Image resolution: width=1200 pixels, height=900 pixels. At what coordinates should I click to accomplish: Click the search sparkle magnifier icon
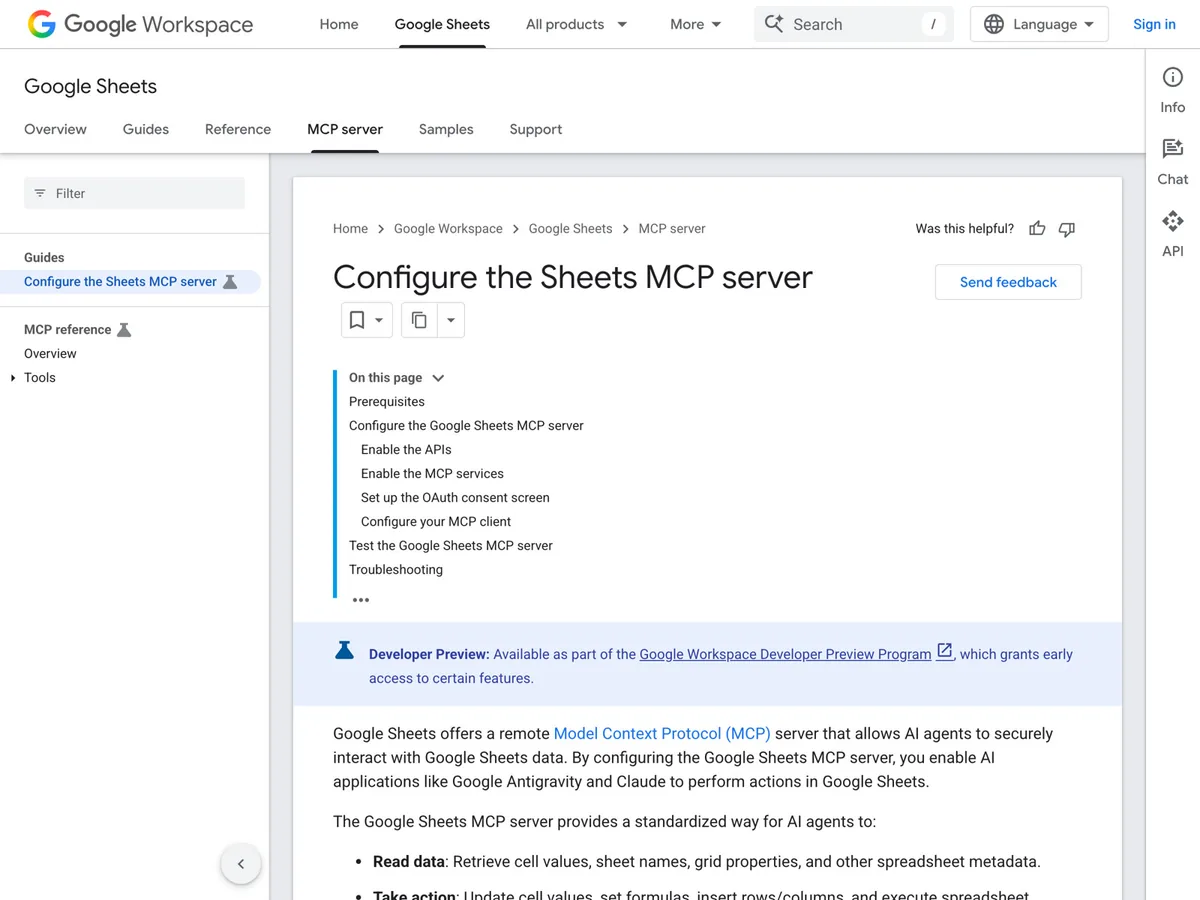(x=774, y=24)
